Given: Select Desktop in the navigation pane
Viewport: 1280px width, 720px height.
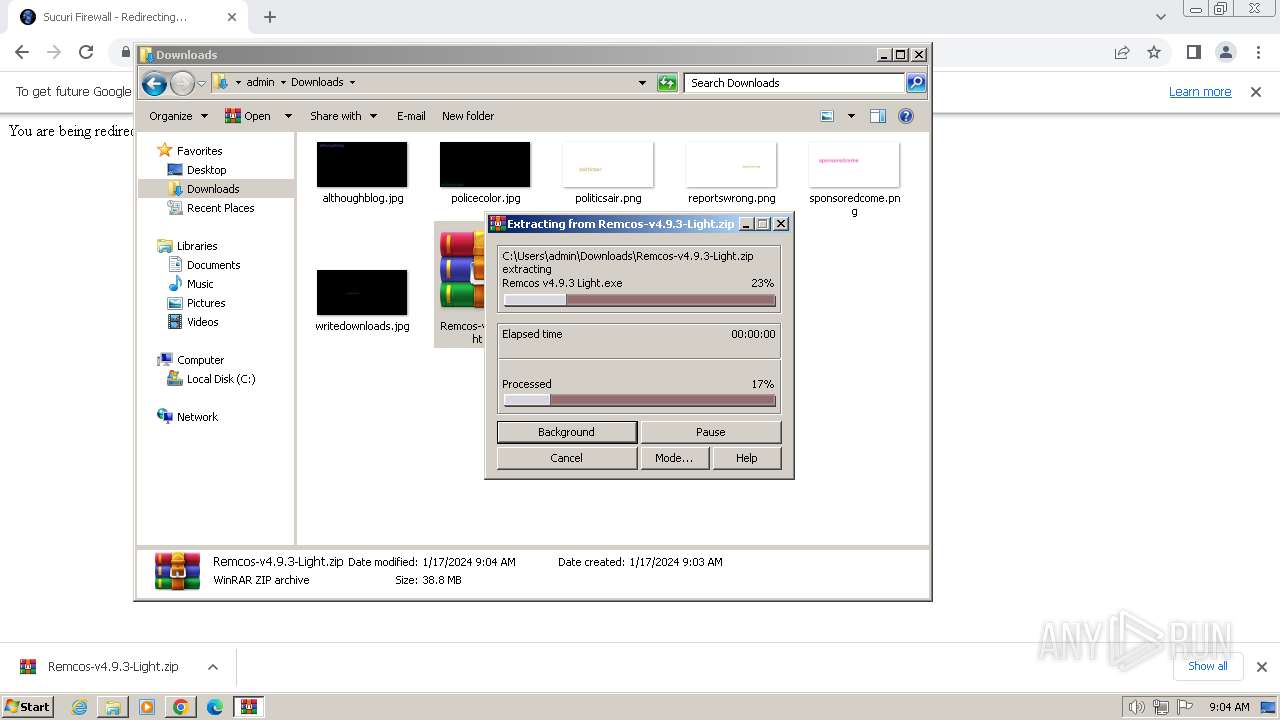Looking at the screenshot, I should pyautogui.click(x=206, y=170).
